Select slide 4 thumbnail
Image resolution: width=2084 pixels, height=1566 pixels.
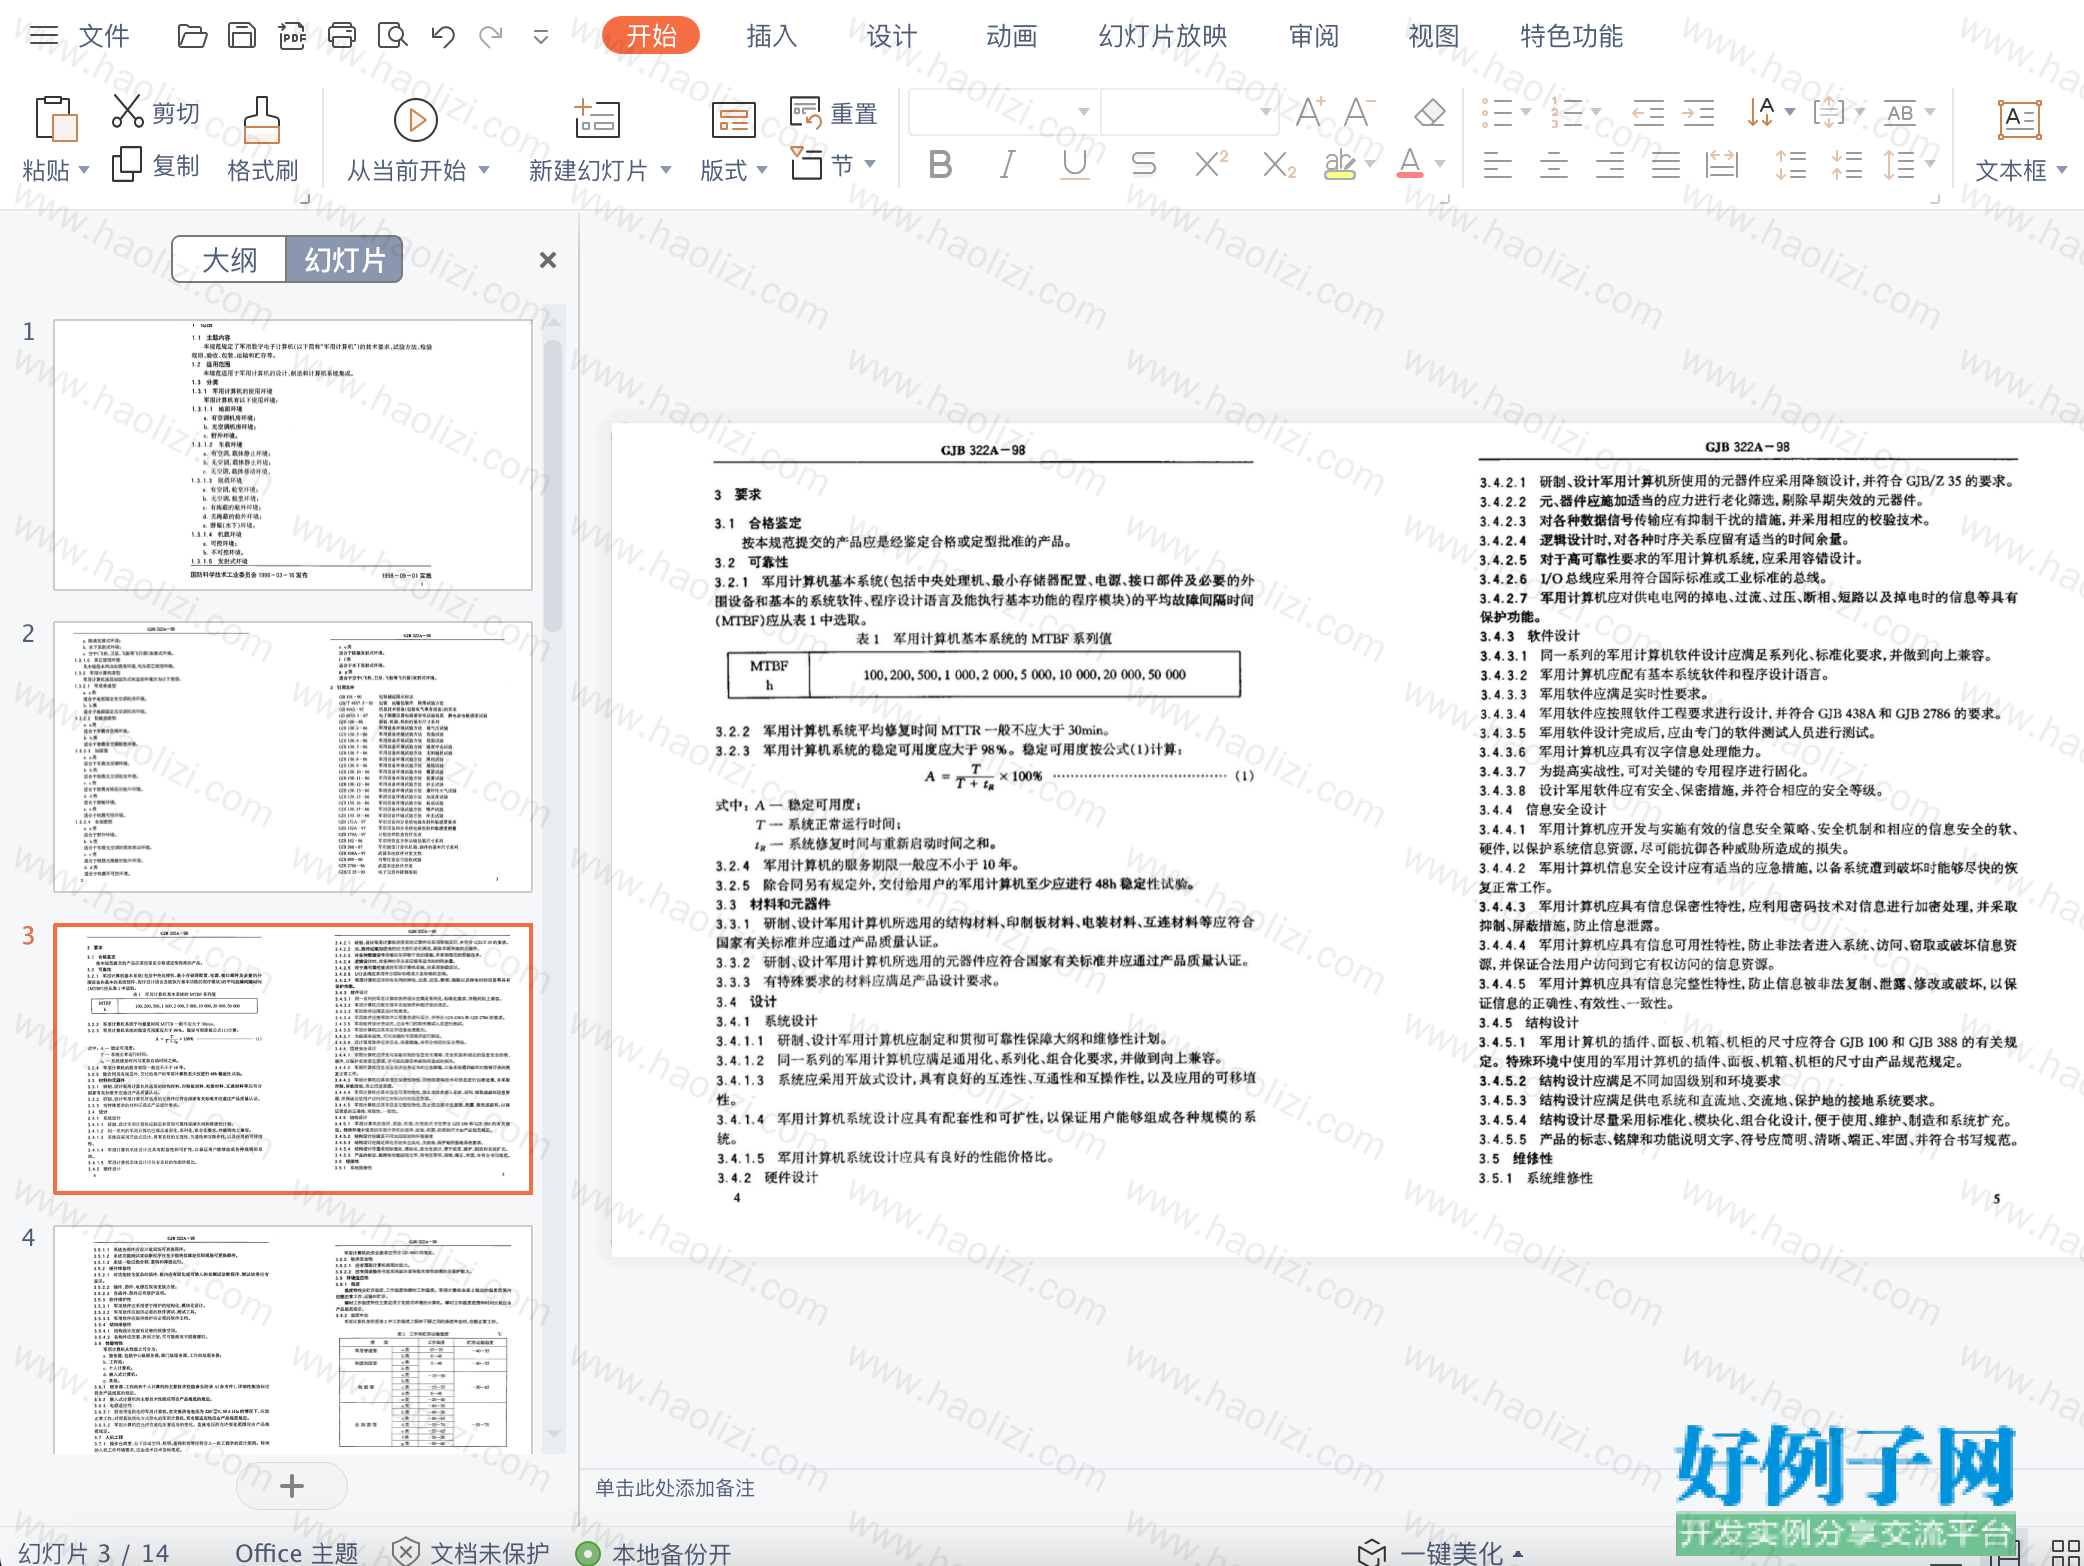click(x=293, y=1340)
